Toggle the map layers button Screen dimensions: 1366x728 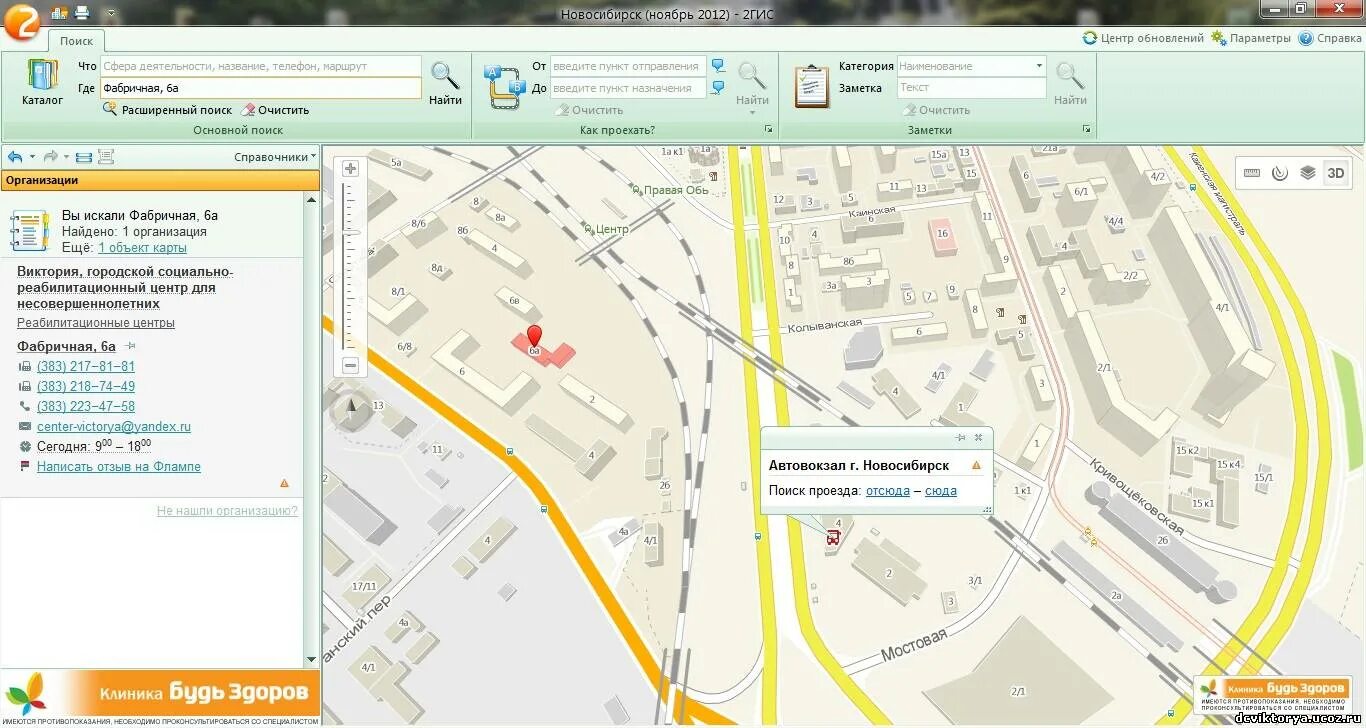click(x=1307, y=172)
